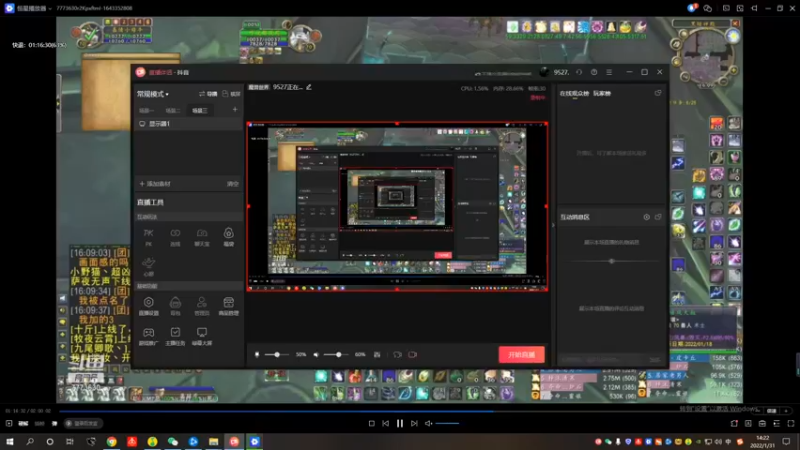Open the lucky bag (福袋) tool
The height and width of the screenshot is (450, 800).
(x=229, y=237)
